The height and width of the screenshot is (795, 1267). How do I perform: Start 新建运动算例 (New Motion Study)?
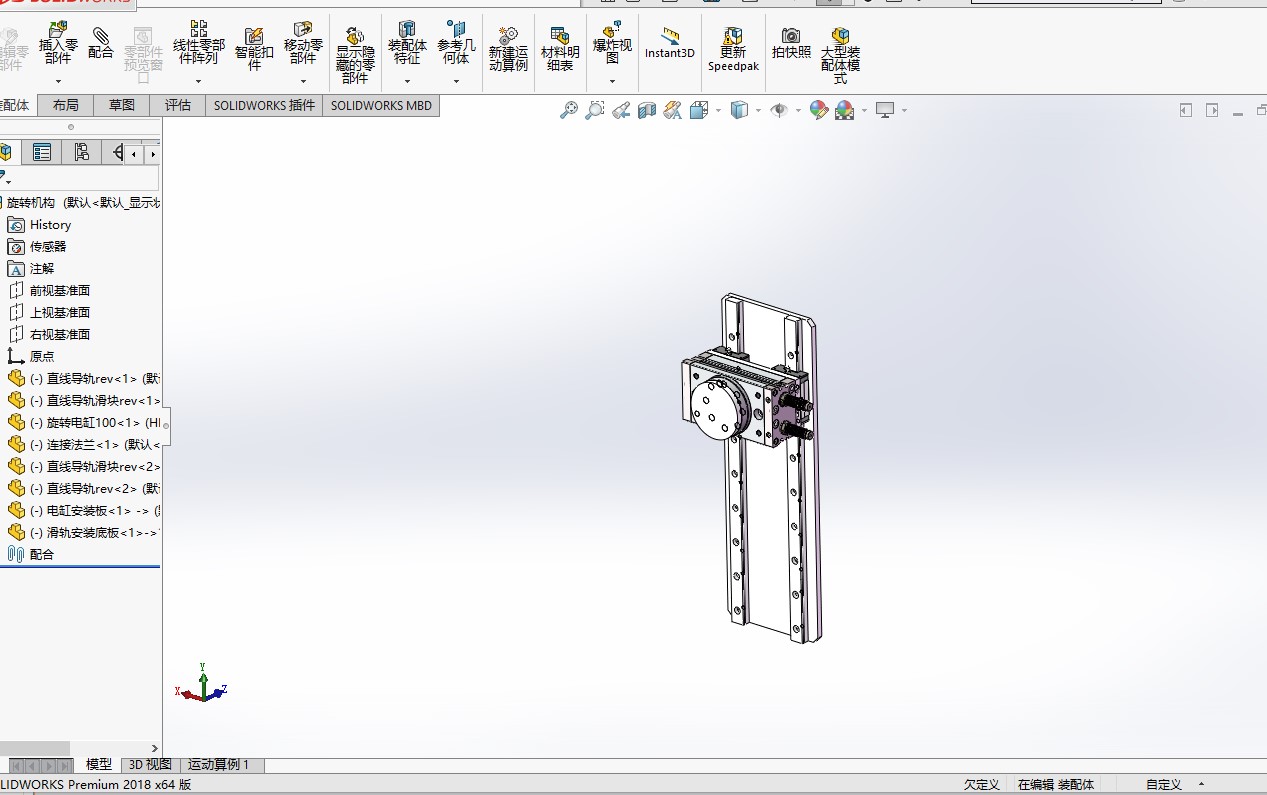(508, 48)
